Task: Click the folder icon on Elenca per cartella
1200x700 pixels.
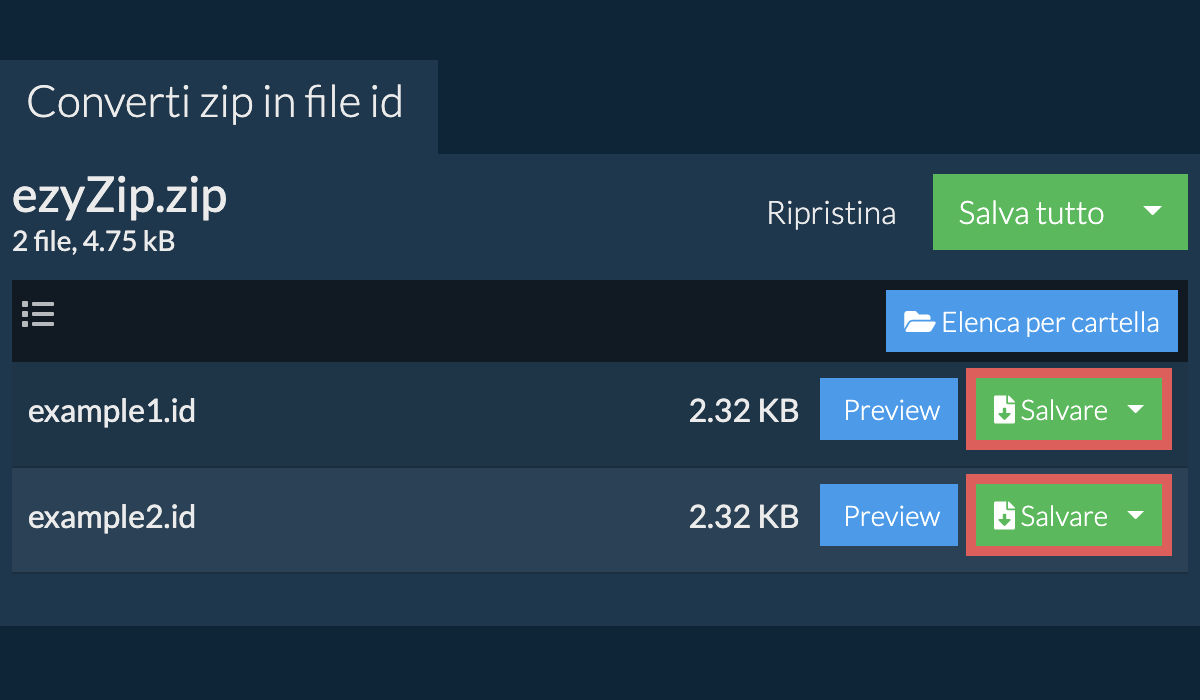Action: click(919, 322)
